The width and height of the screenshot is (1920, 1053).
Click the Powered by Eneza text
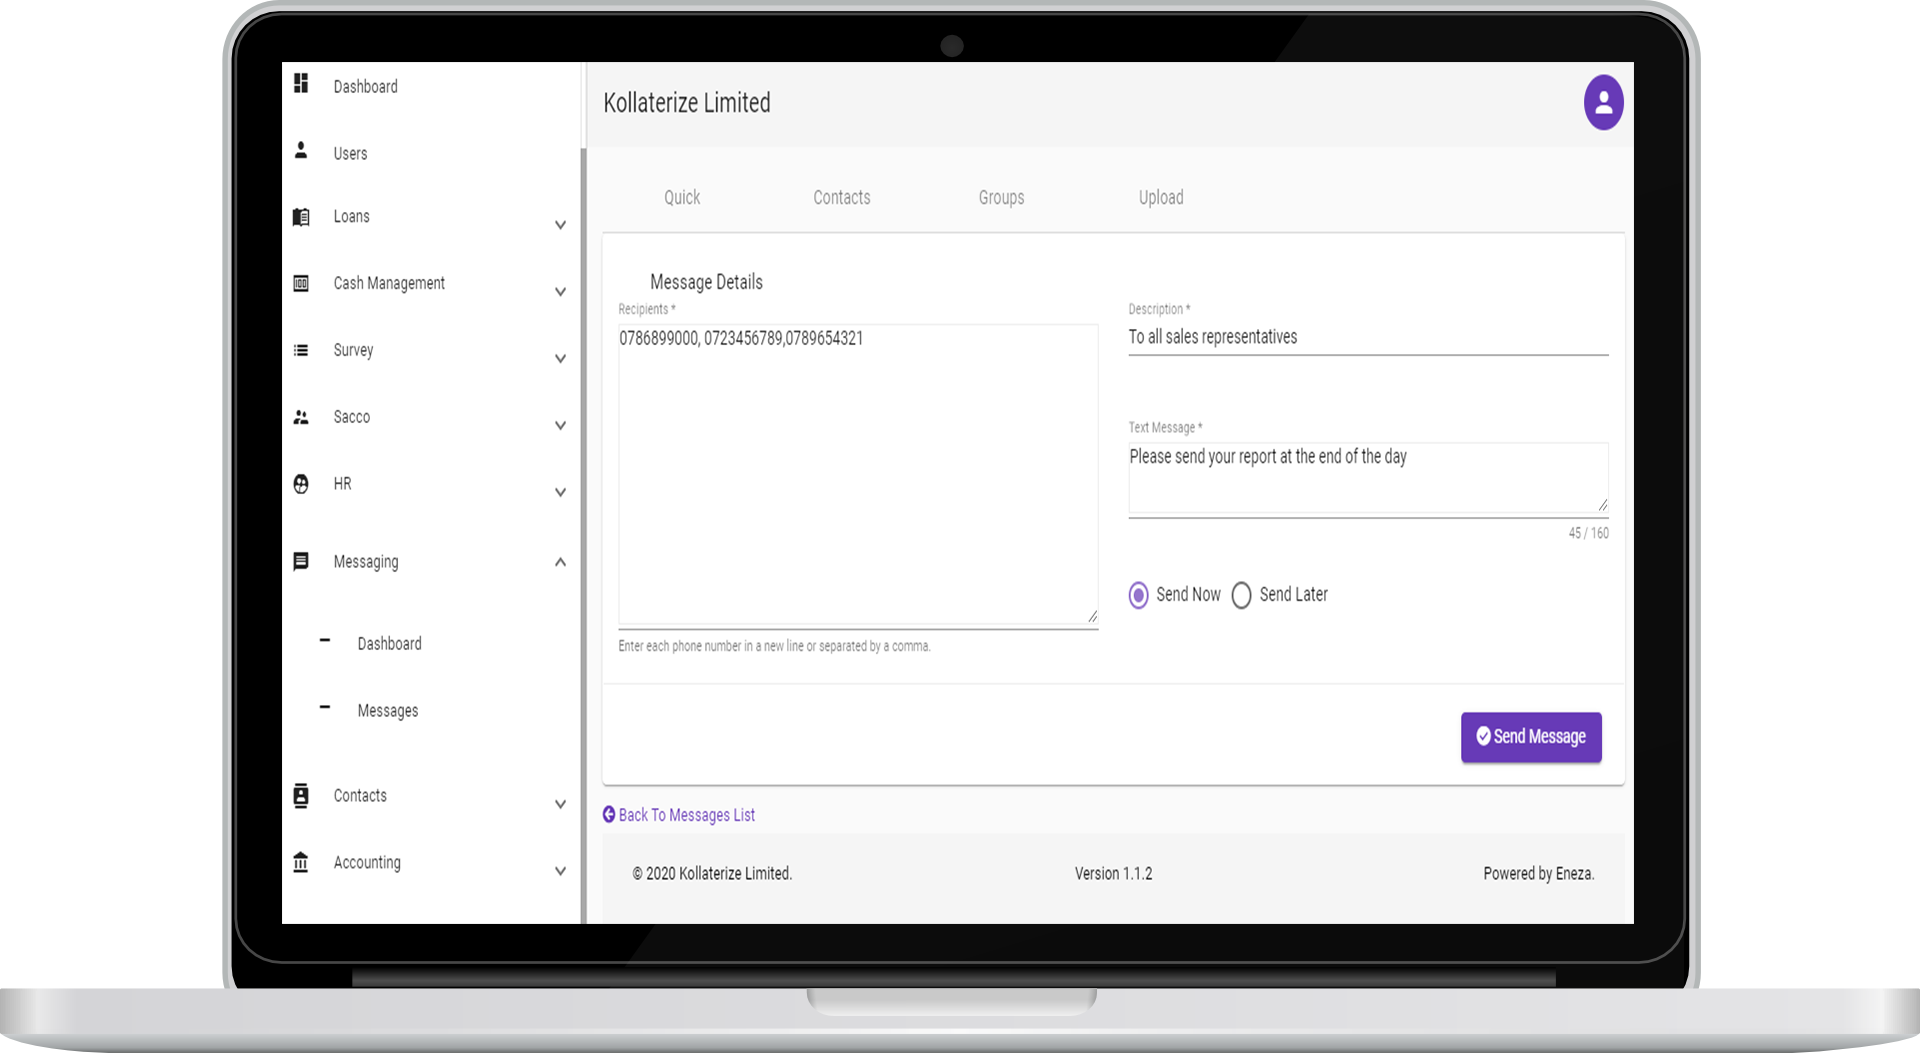(1538, 874)
